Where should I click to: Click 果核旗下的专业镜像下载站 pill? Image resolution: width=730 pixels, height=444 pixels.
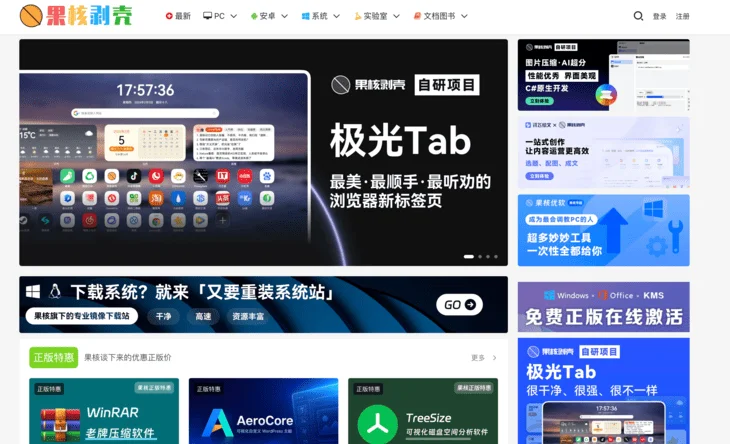point(81,316)
